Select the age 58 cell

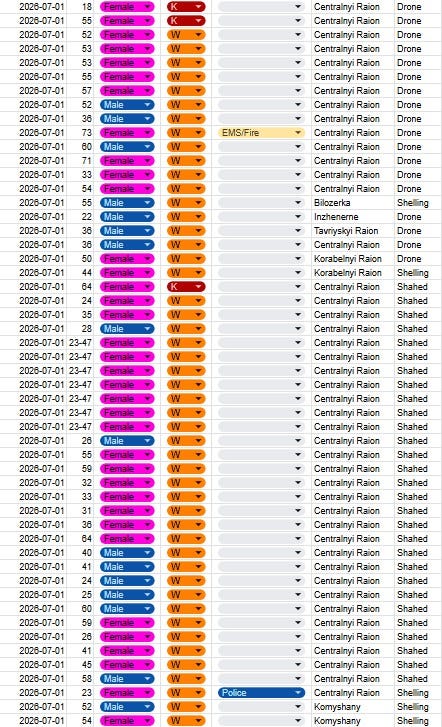[x=80, y=679]
